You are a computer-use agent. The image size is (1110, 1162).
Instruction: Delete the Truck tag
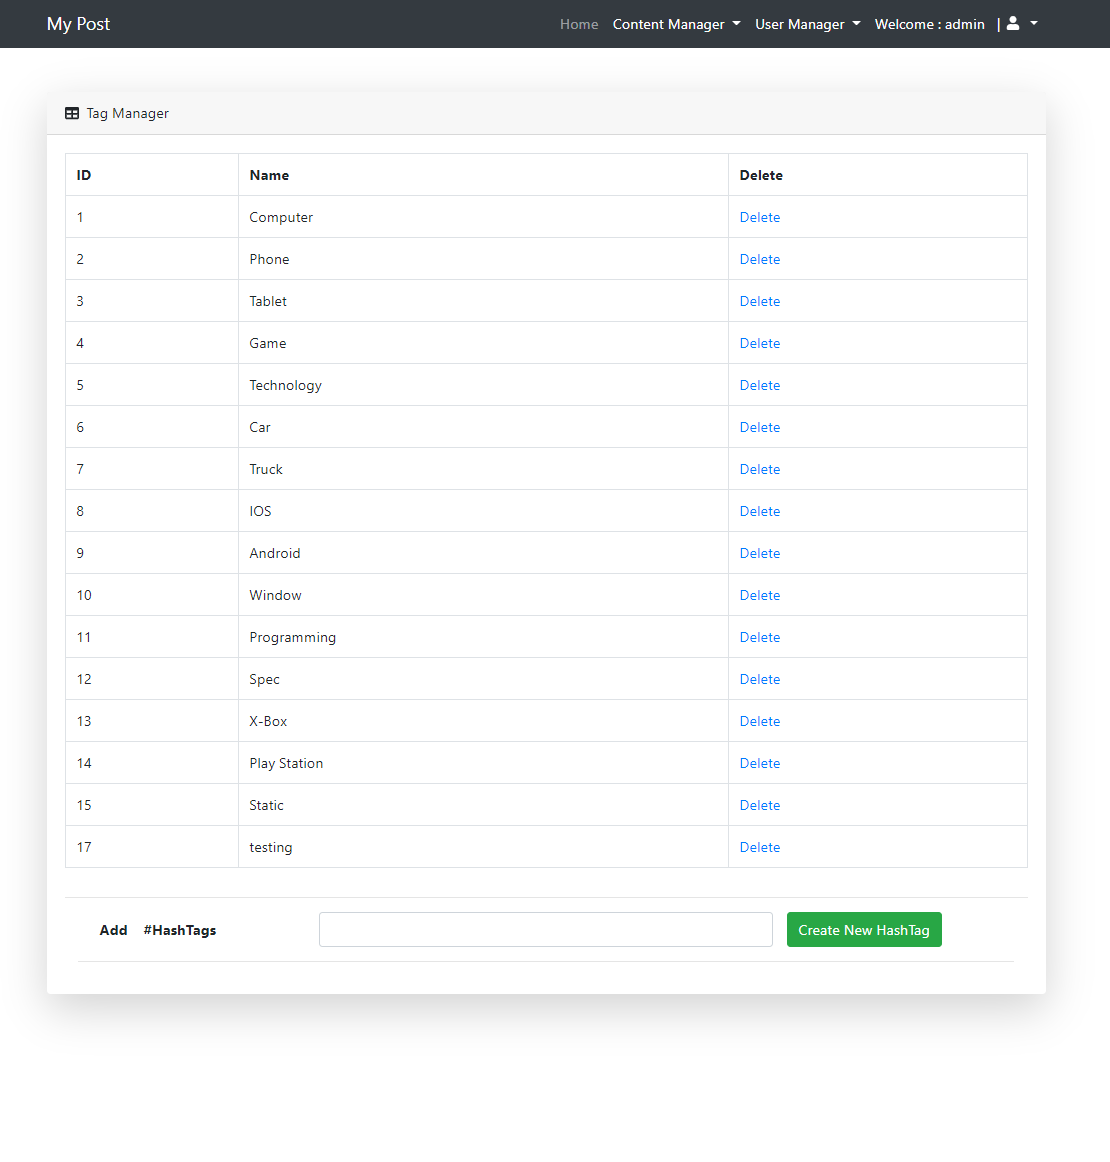760,469
